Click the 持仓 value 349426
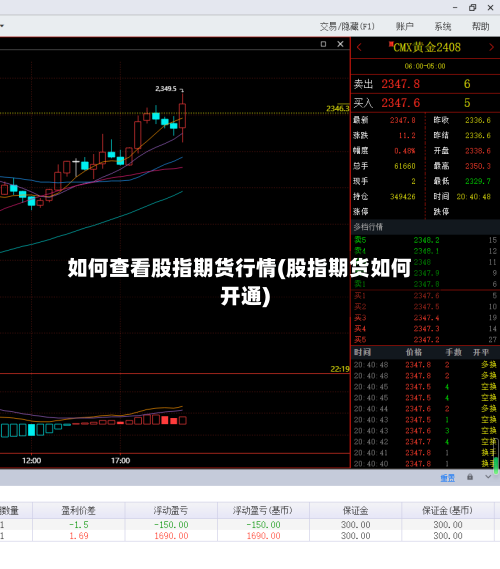The image size is (500, 569). tap(403, 197)
